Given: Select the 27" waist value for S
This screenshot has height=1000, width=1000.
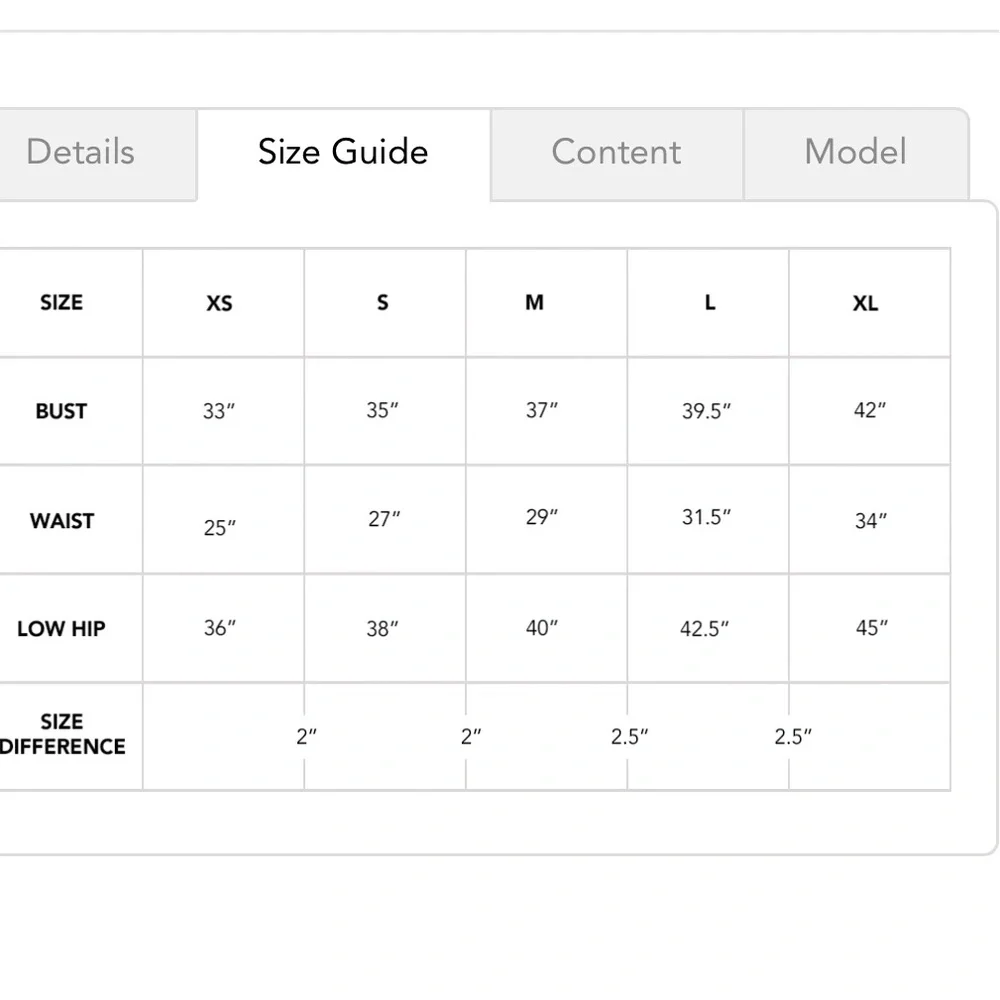Looking at the screenshot, I should pos(384,519).
